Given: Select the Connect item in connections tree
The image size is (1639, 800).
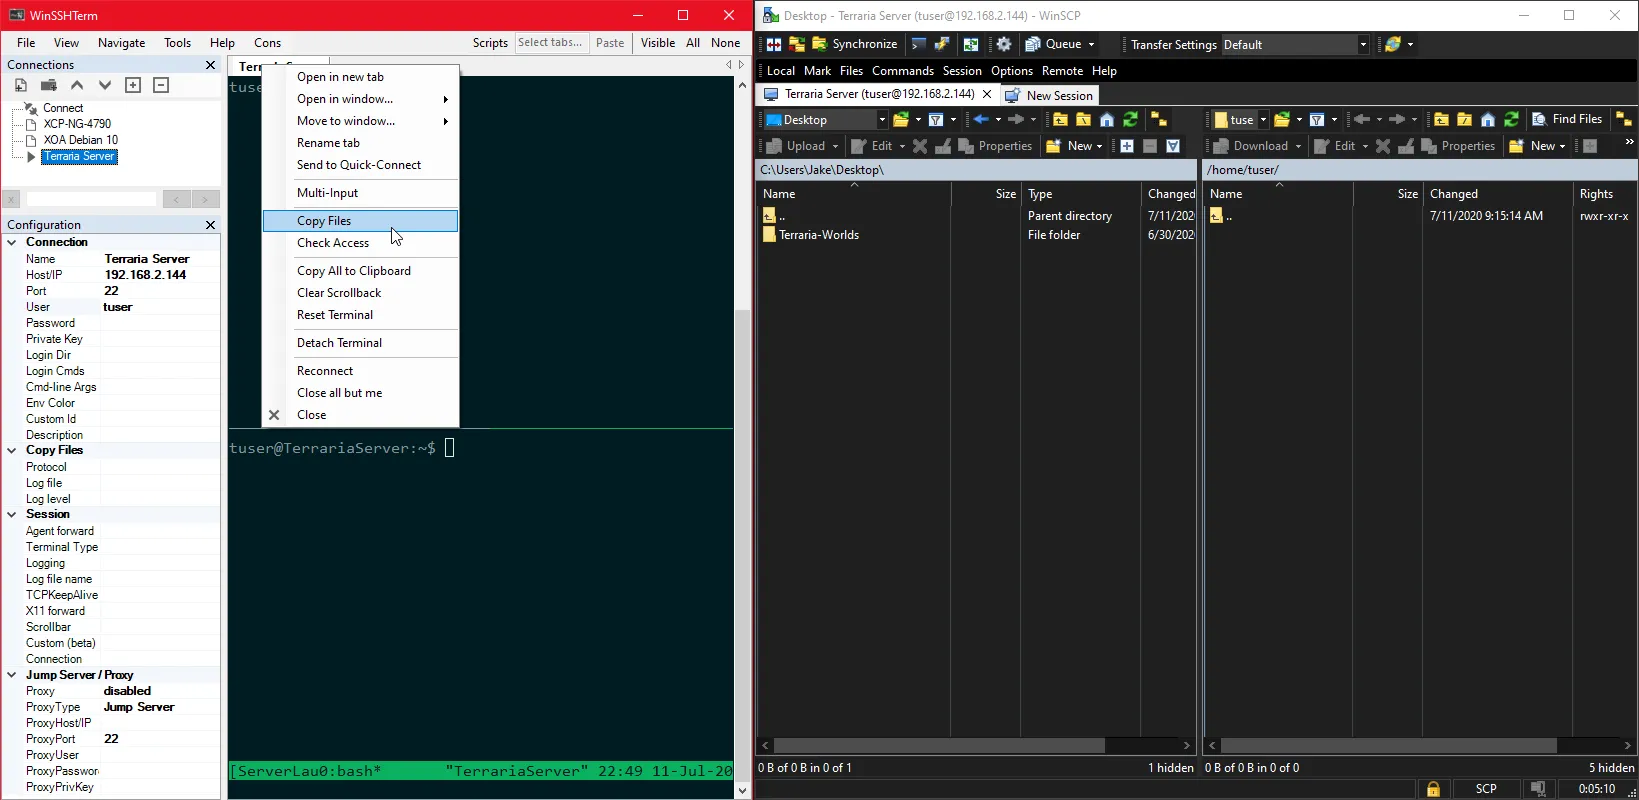Looking at the screenshot, I should coord(62,108).
